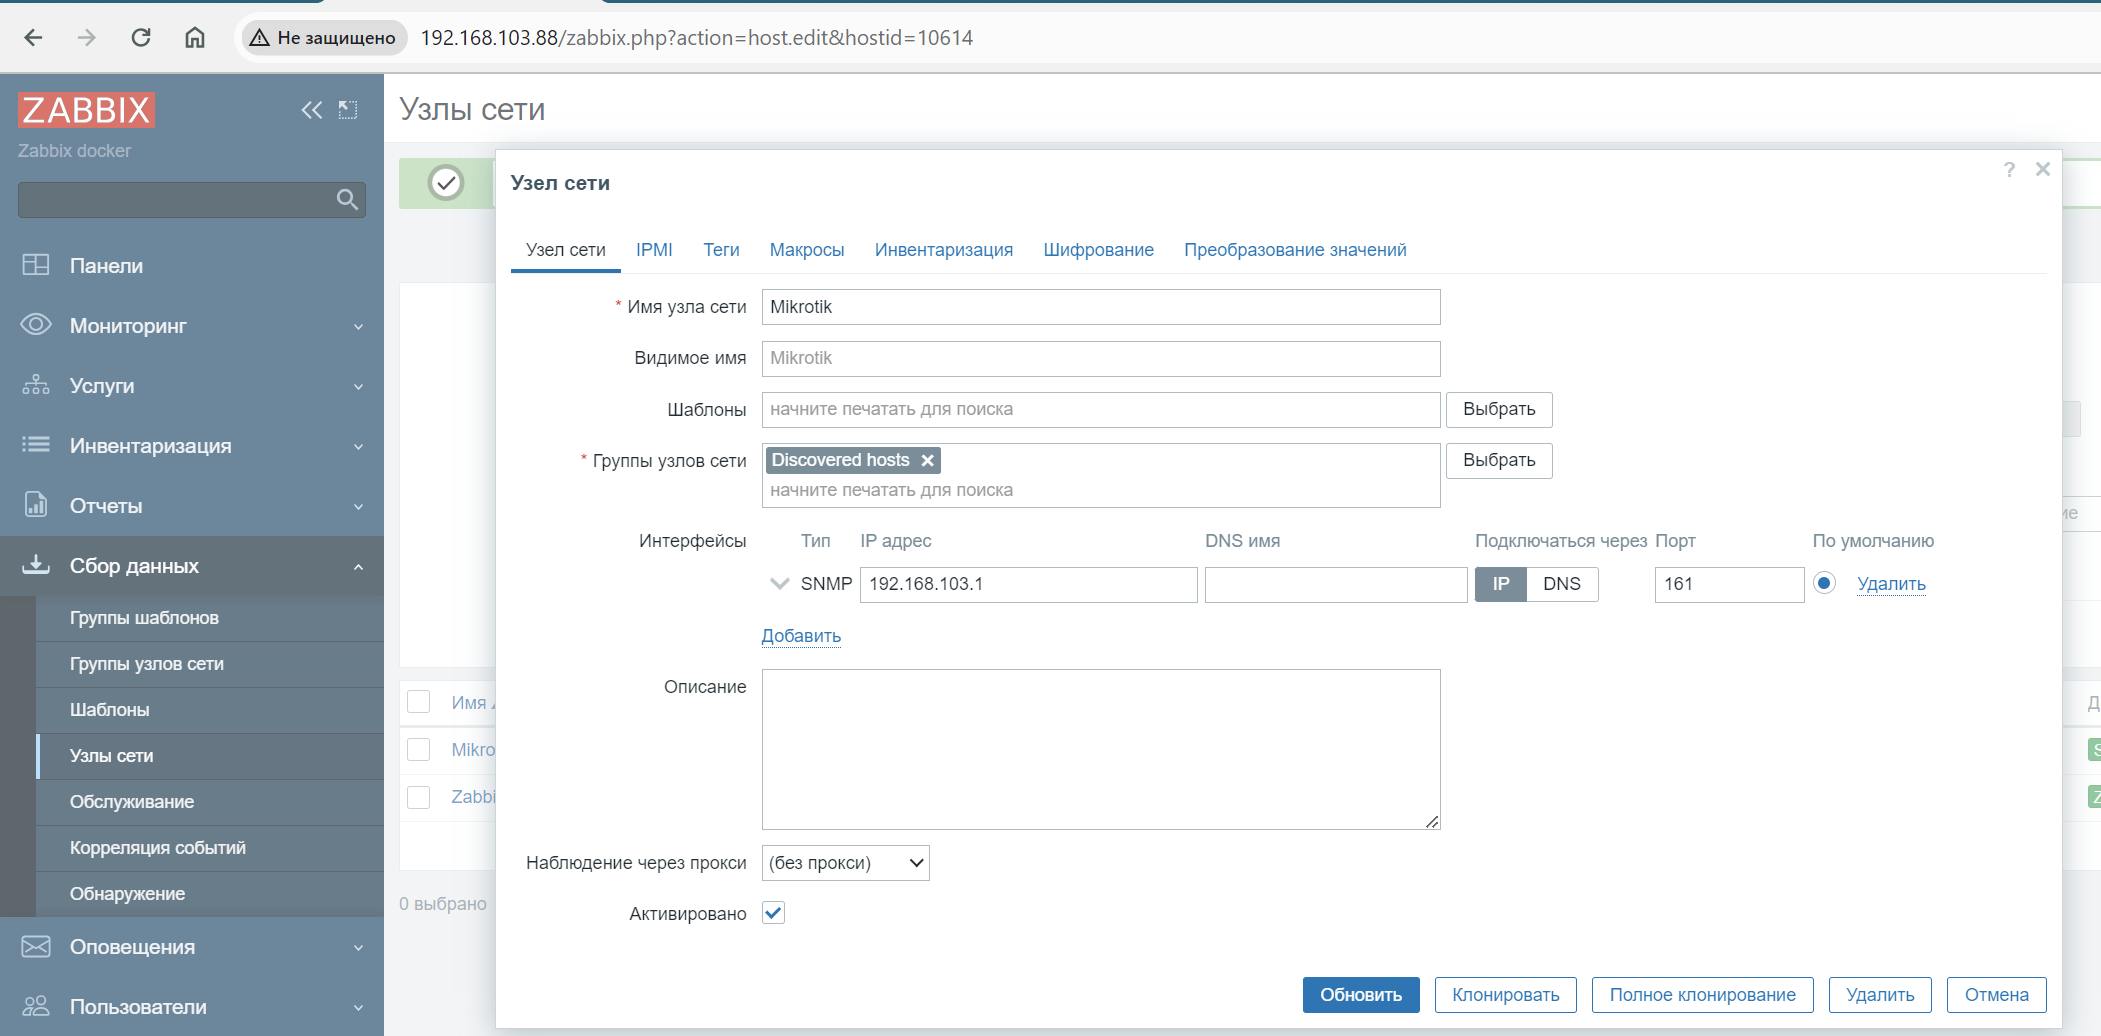The height and width of the screenshot is (1036, 2101).
Task: Reload the page with browser refresh icon
Action: (x=141, y=38)
